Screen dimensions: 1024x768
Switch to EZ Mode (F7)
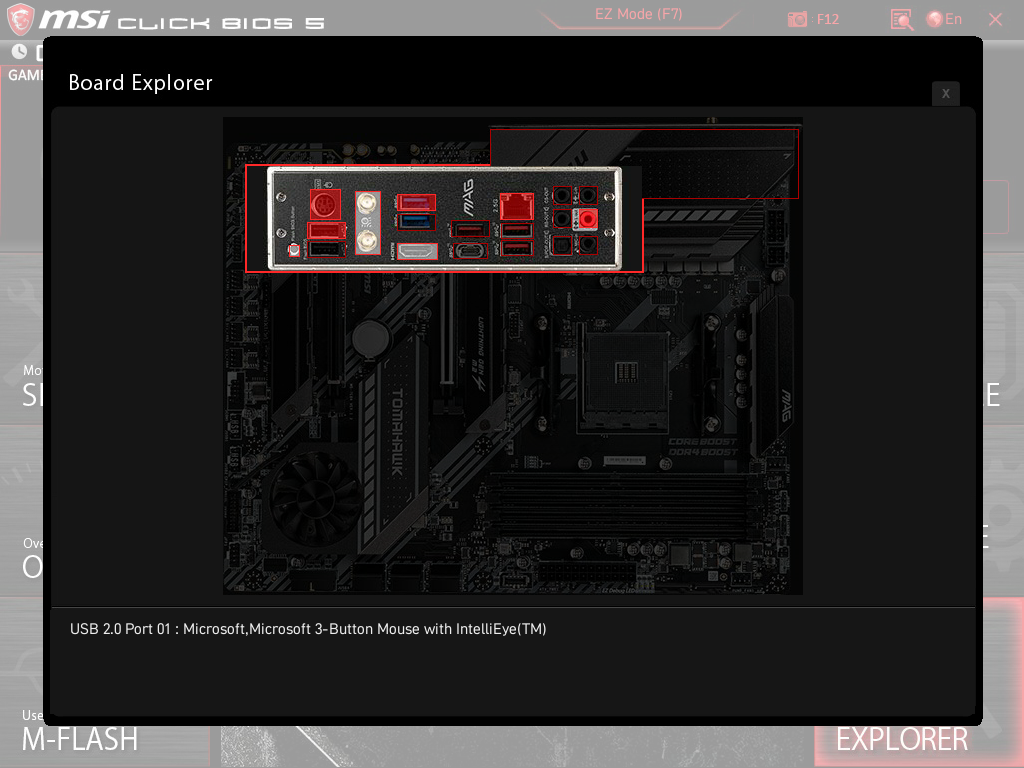click(638, 14)
